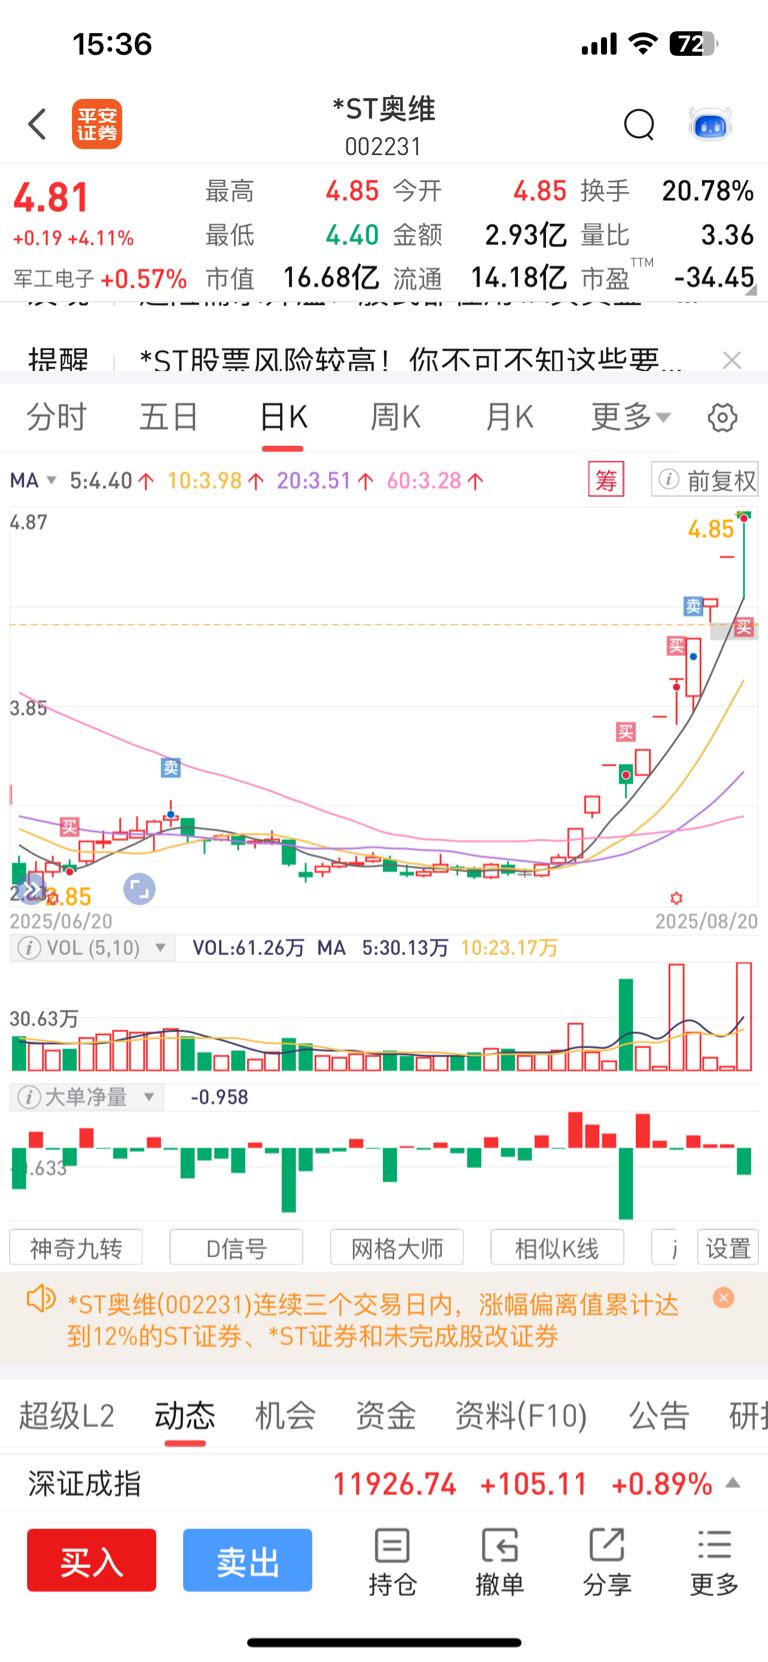
Task: Tap the *ST奥维 stock title
Action: click(384, 109)
